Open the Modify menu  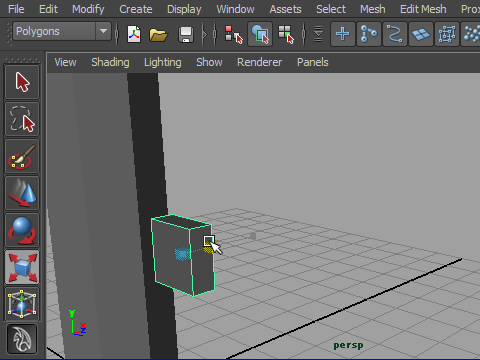coord(88,9)
